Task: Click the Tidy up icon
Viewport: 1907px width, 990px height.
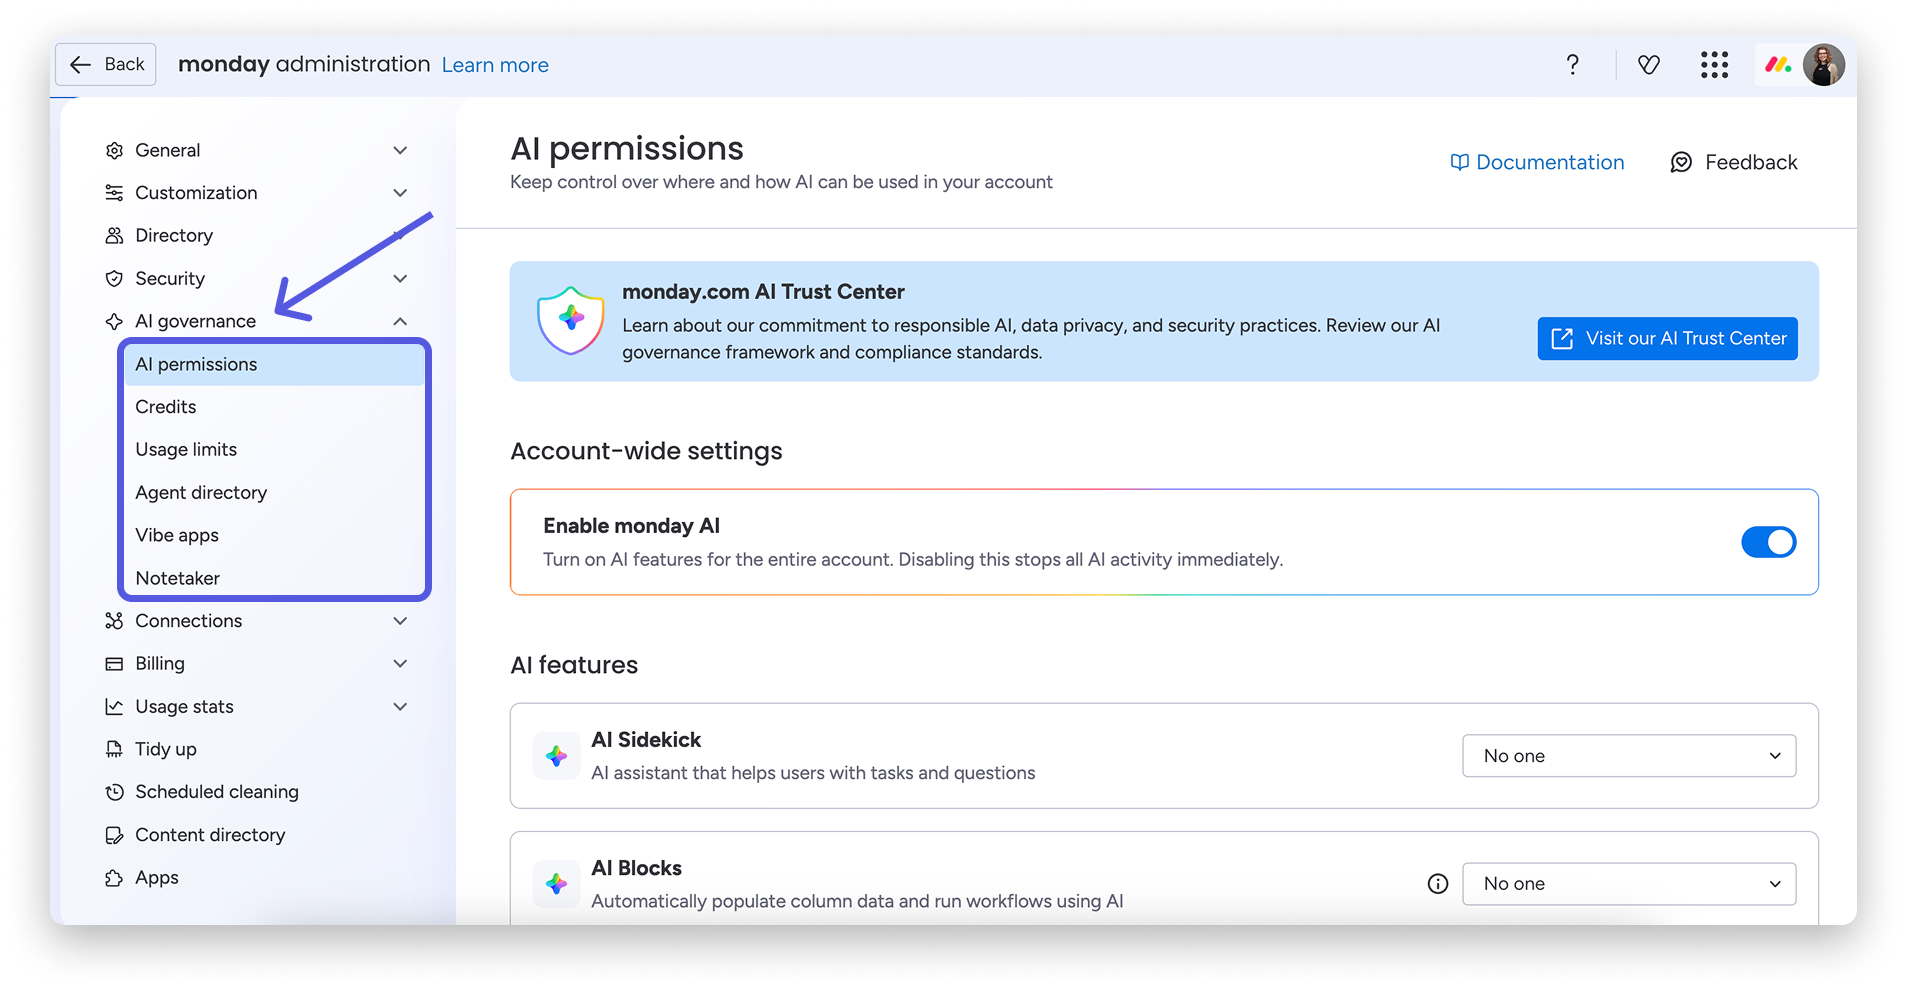Action: coord(114,750)
